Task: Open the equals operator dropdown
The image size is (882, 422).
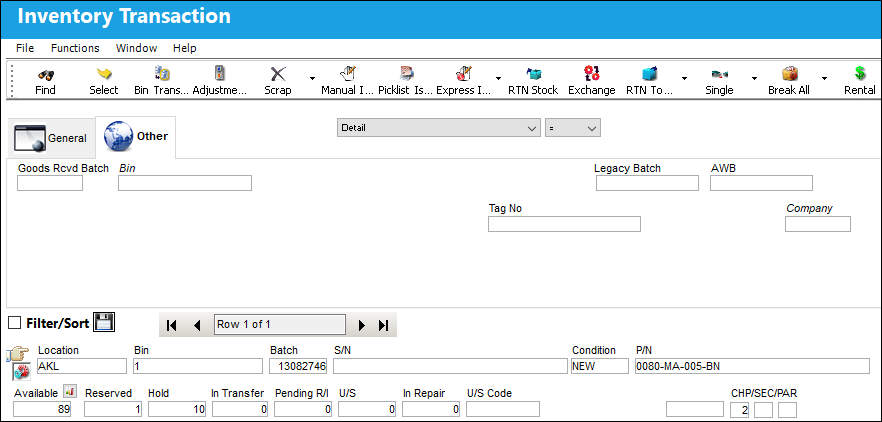Action: 573,128
